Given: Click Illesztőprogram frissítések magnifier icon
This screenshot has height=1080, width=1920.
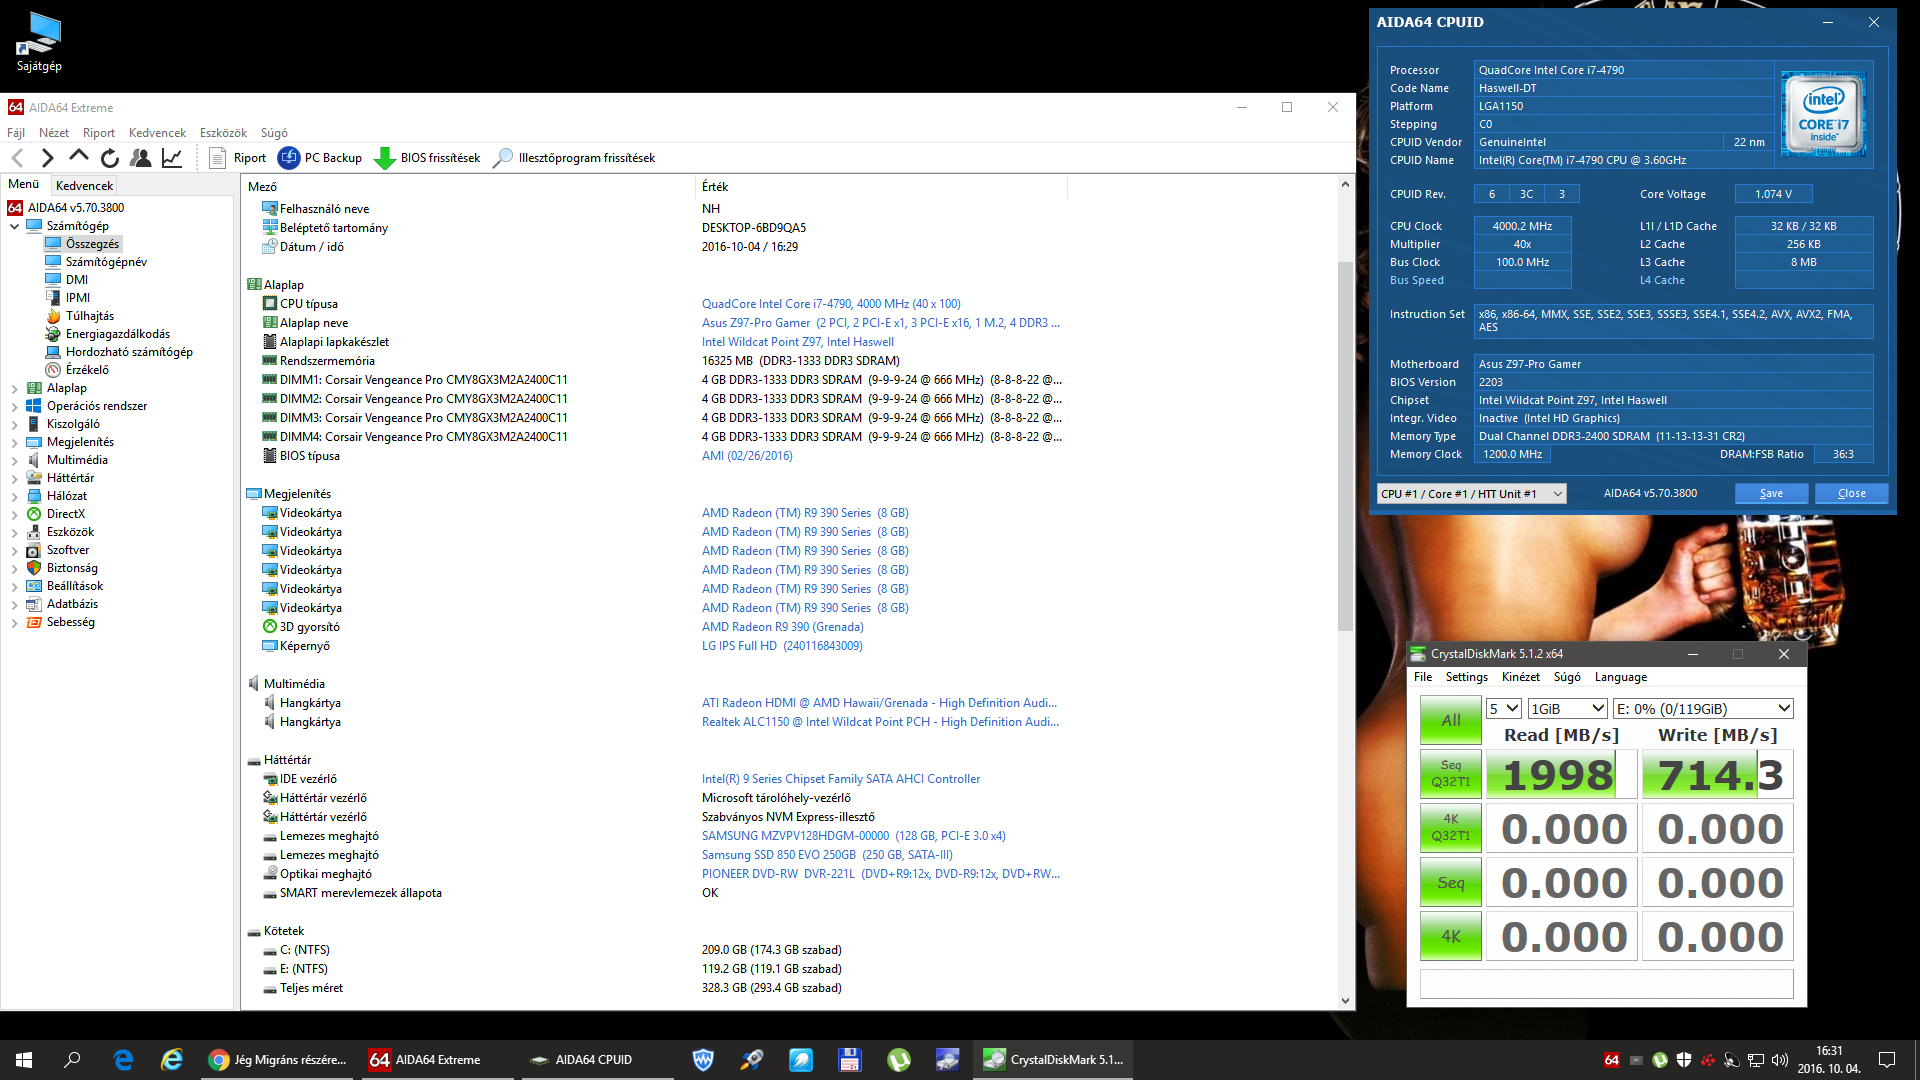Looking at the screenshot, I should point(503,158).
